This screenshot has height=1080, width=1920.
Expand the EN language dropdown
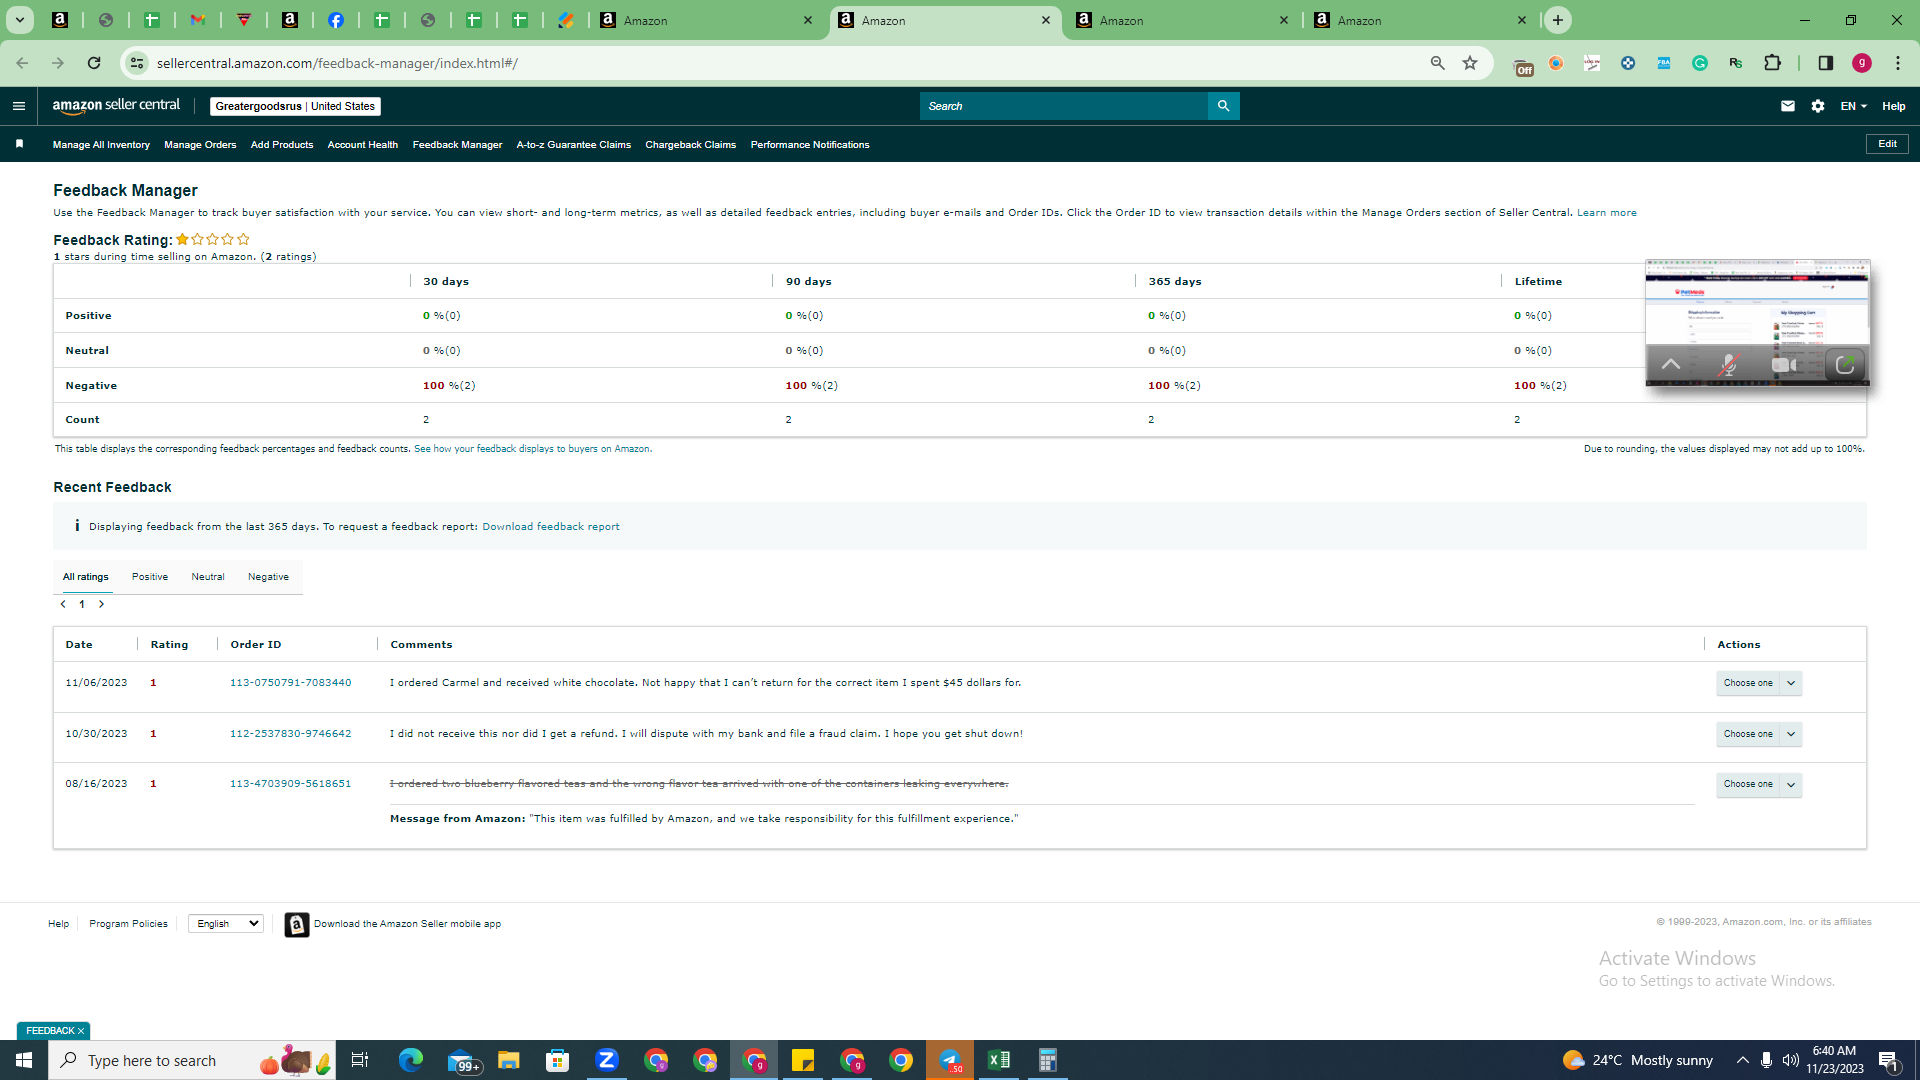pos(1853,106)
